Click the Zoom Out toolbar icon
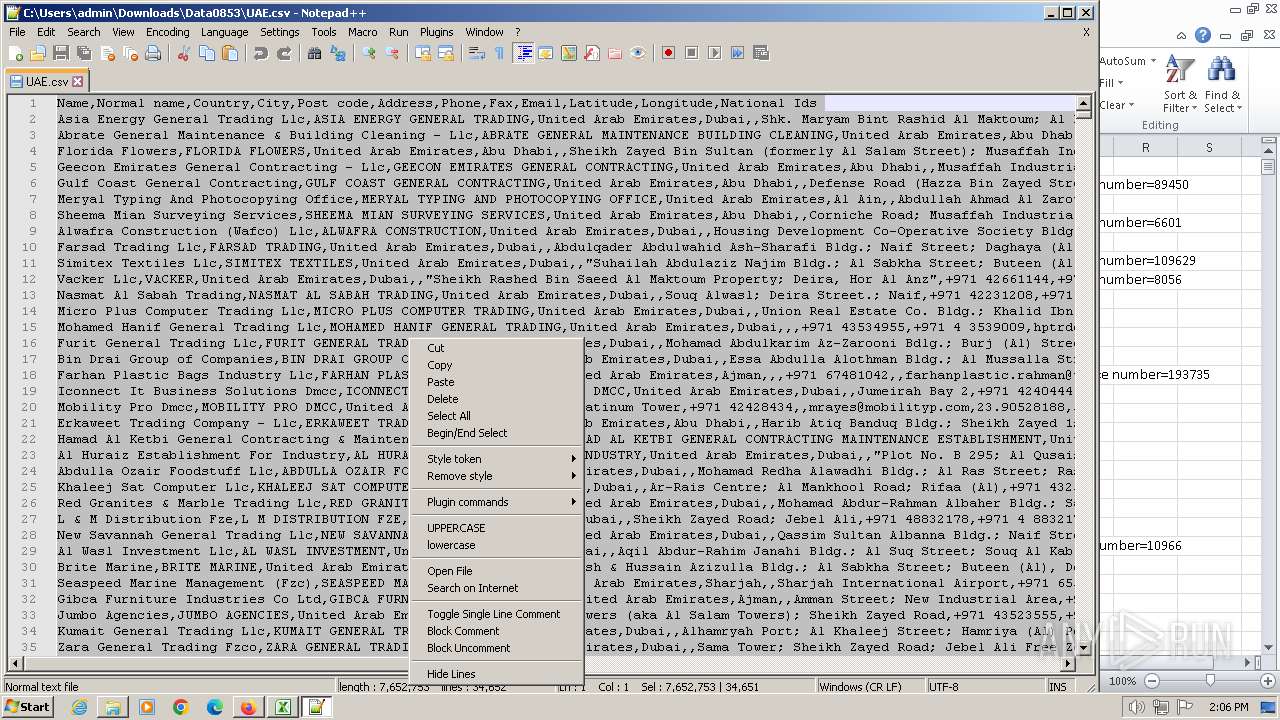The width and height of the screenshot is (1280, 720). [392, 53]
